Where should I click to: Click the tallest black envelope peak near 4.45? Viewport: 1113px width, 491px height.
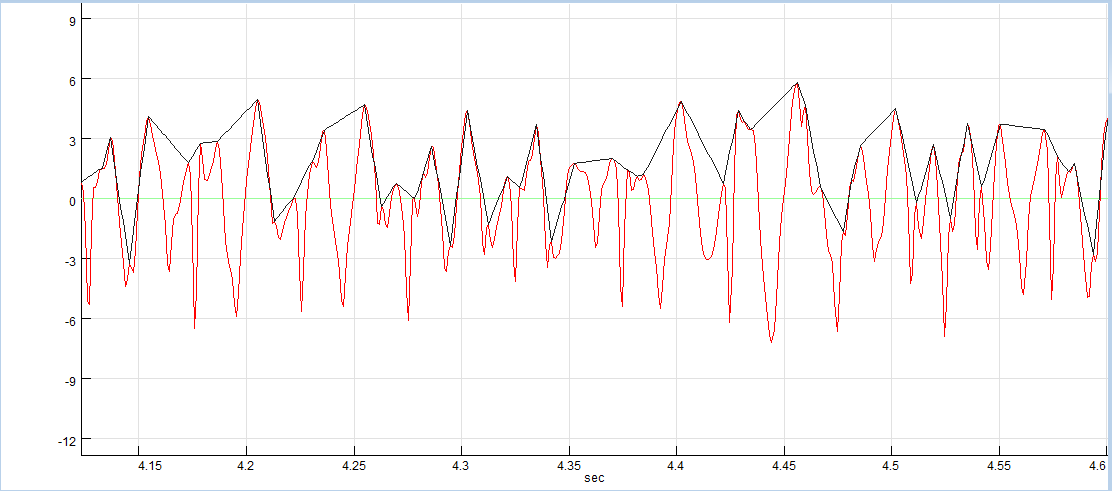[797, 83]
